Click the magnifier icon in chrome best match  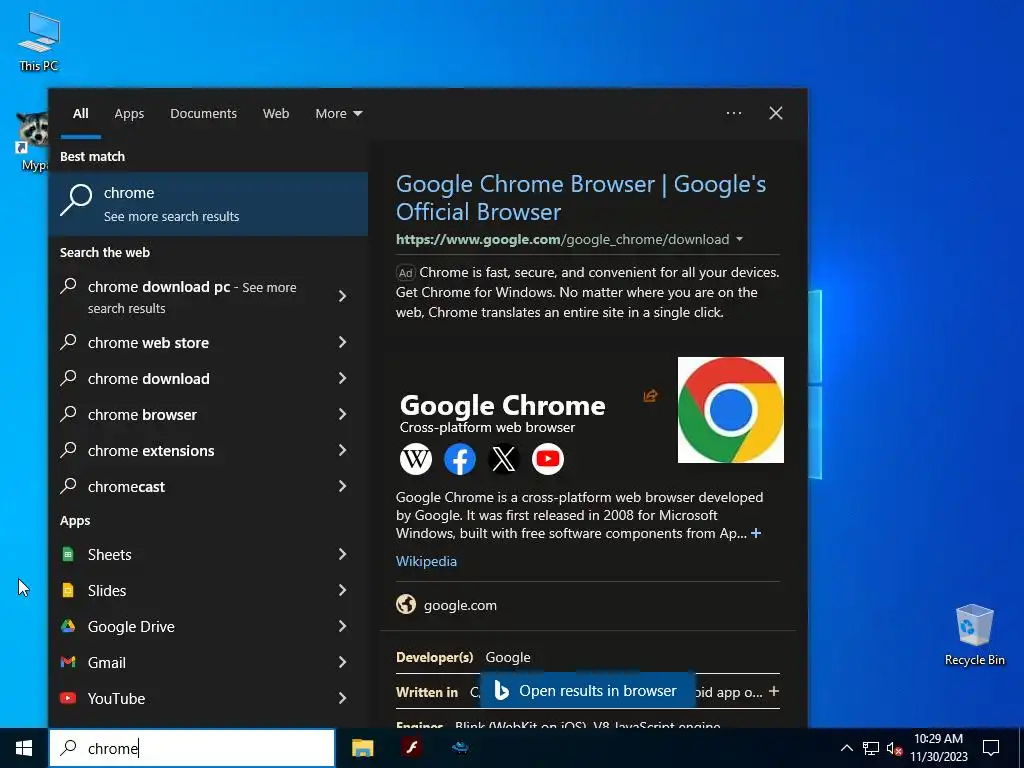[76, 200]
